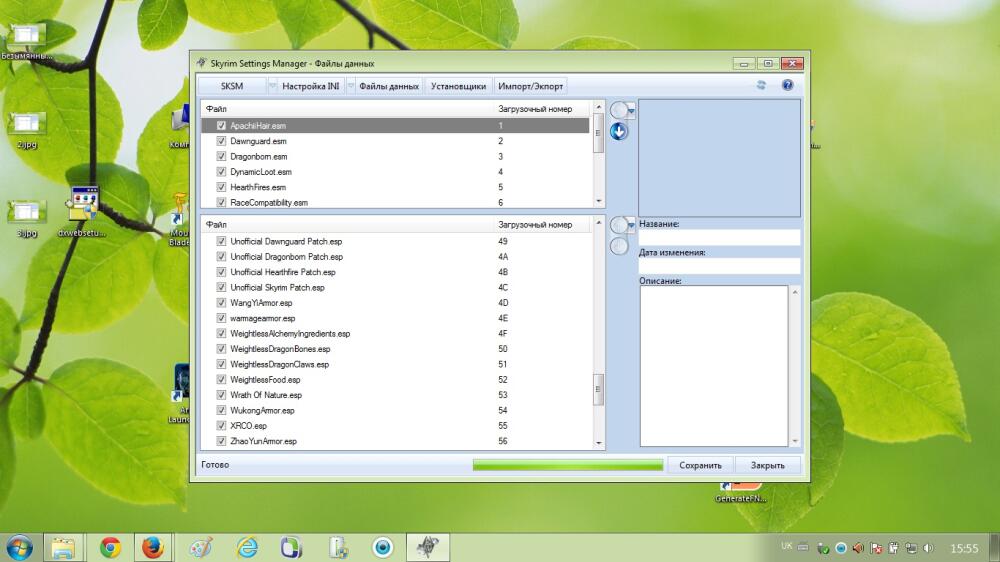Uncheck XRCO.esp checkbox

221,425
